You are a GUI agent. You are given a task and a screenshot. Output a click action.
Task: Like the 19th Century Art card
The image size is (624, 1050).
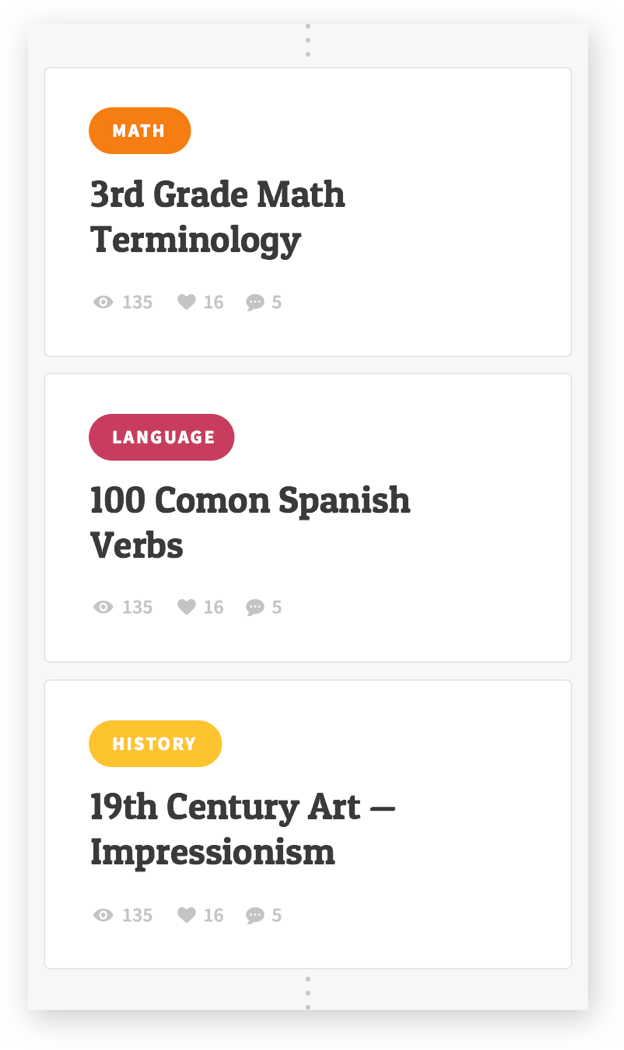click(186, 915)
